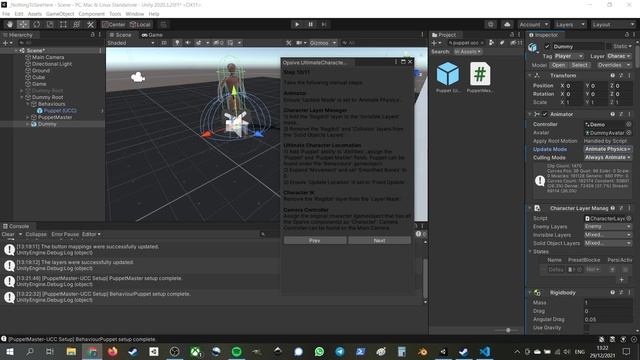This screenshot has height=360, width=640.
Task: Open the cloud Services icon
Action: 507,24
